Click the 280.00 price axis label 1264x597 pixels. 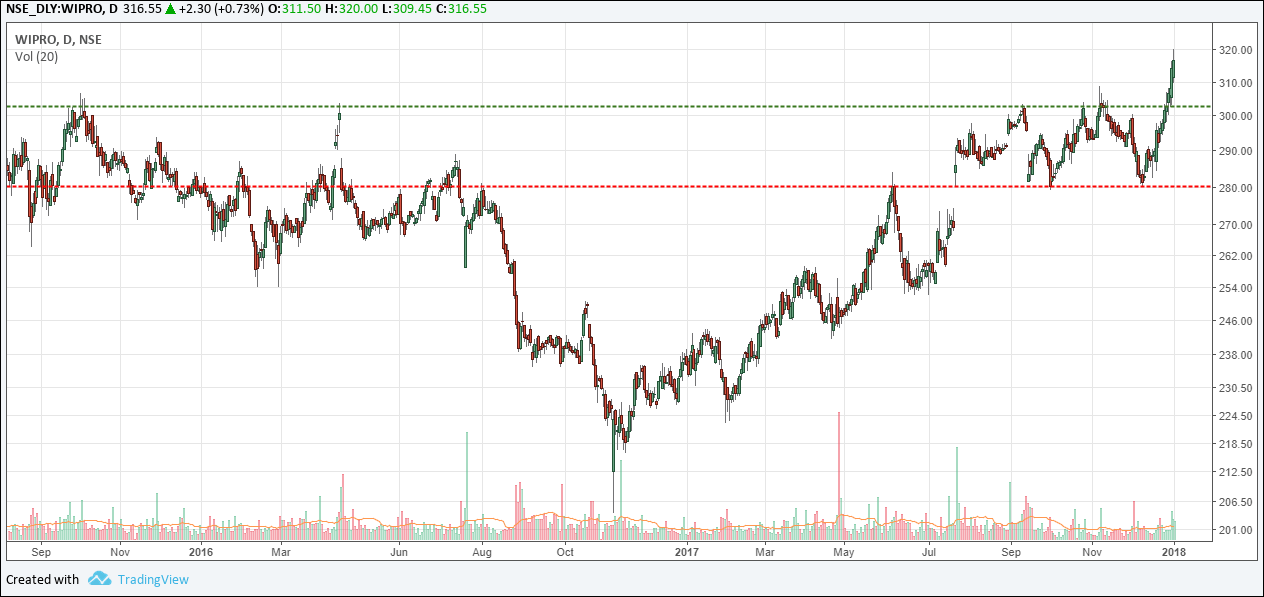pos(1238,188)
